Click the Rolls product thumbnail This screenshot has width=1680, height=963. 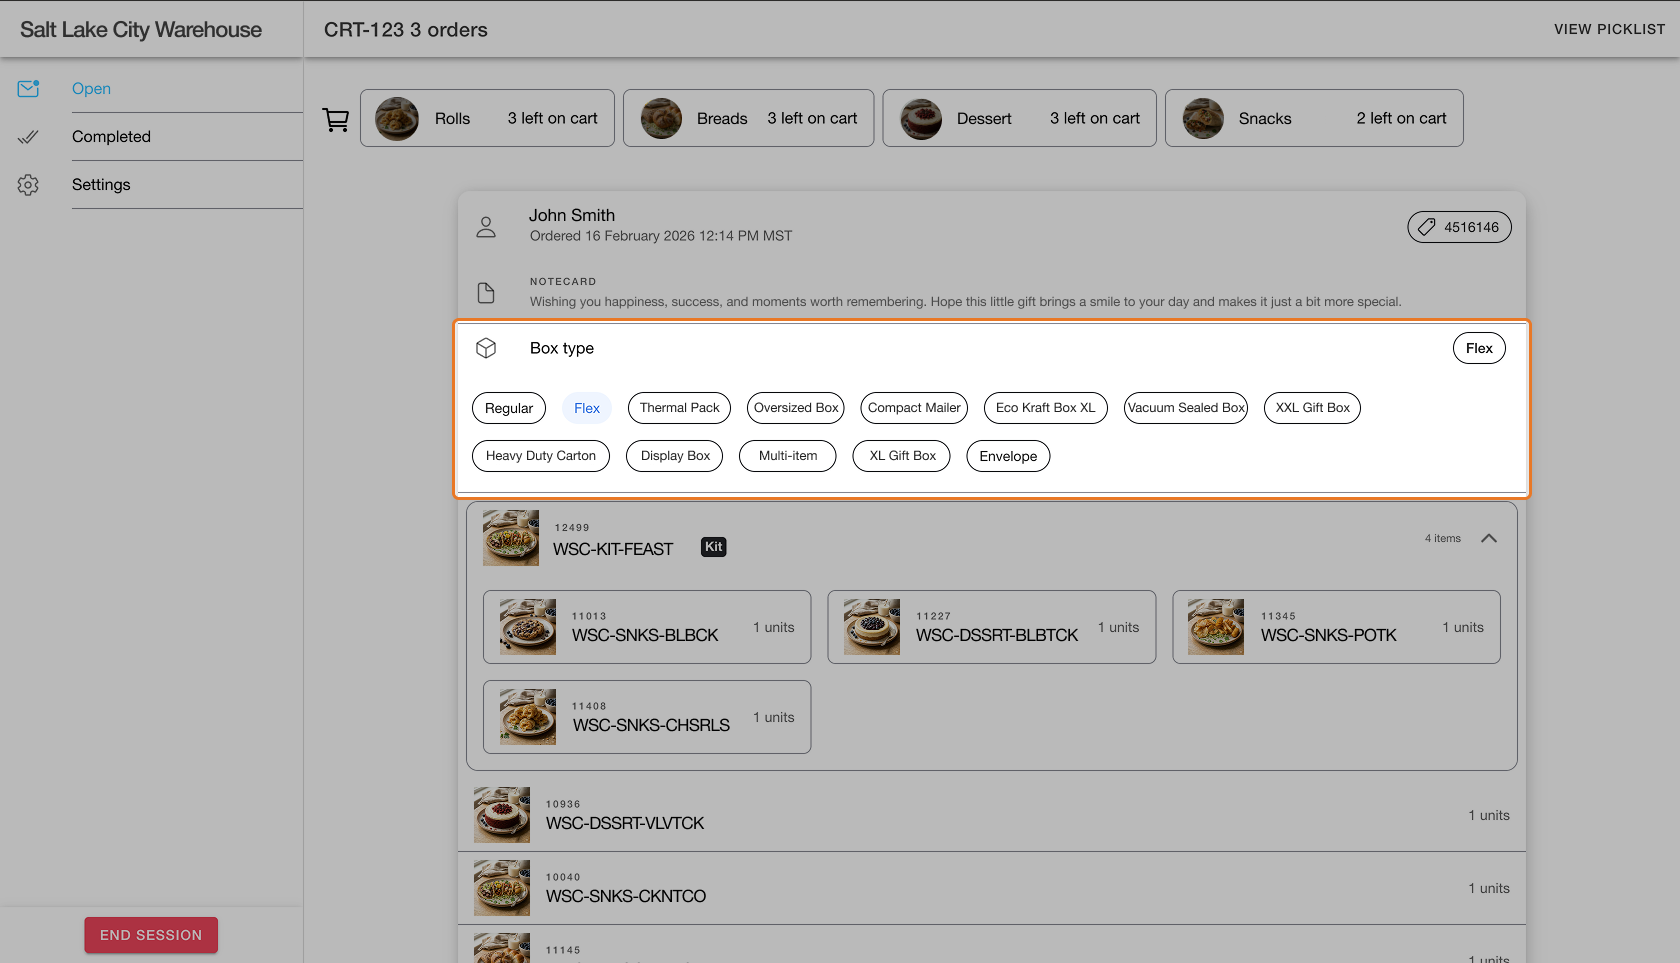pyautogui.click(x=397, y=119)
